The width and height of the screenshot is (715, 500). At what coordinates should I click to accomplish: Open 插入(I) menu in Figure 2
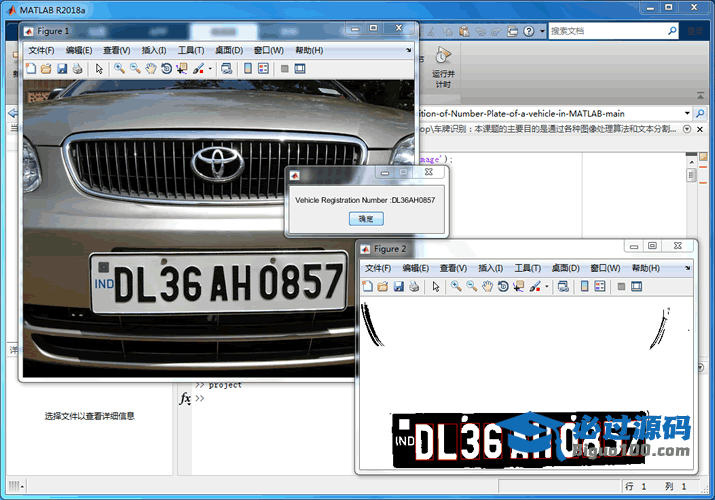[x=490, y=268]
